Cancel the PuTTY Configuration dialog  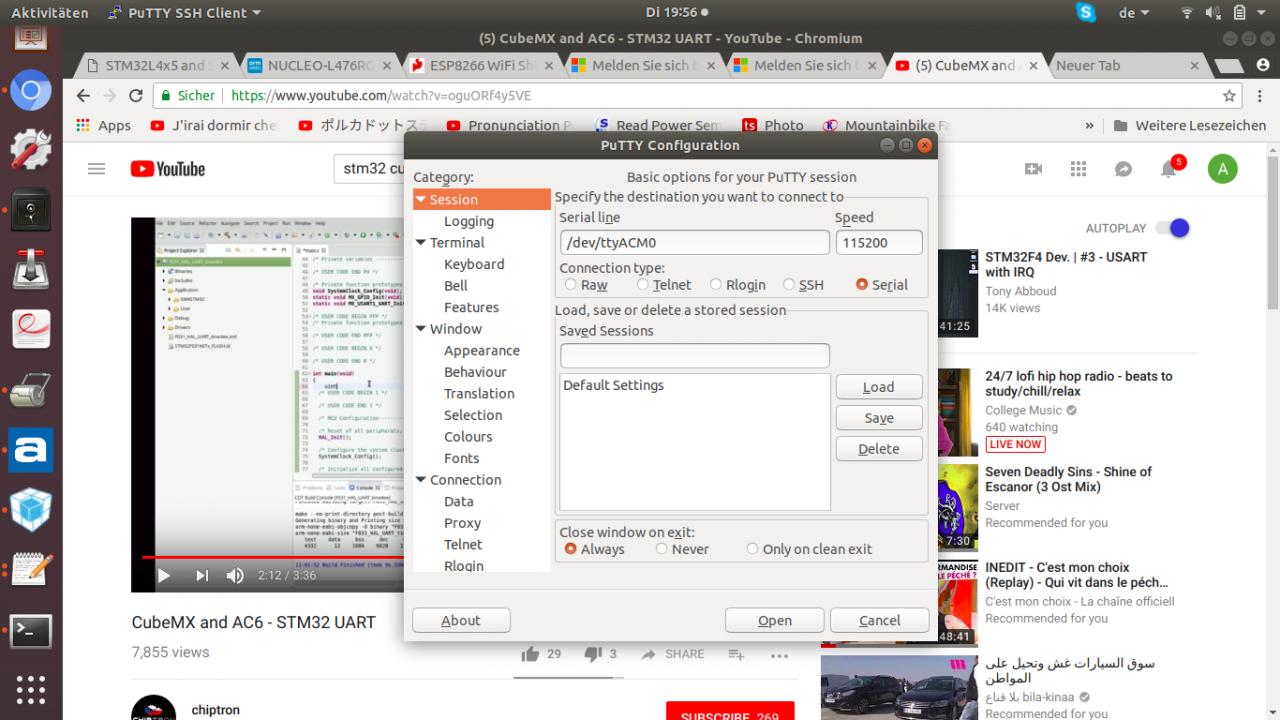point(879,621)
